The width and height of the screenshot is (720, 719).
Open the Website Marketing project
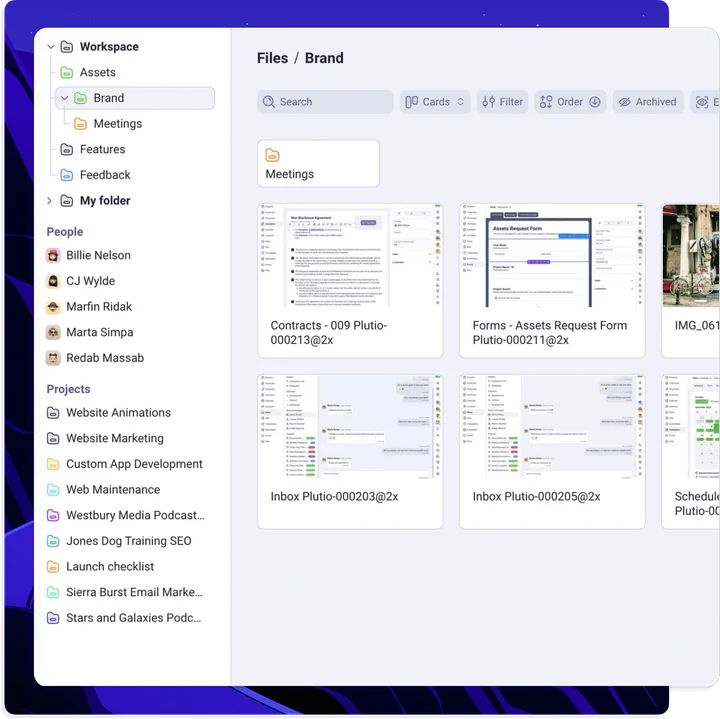(x=114, y=438)
